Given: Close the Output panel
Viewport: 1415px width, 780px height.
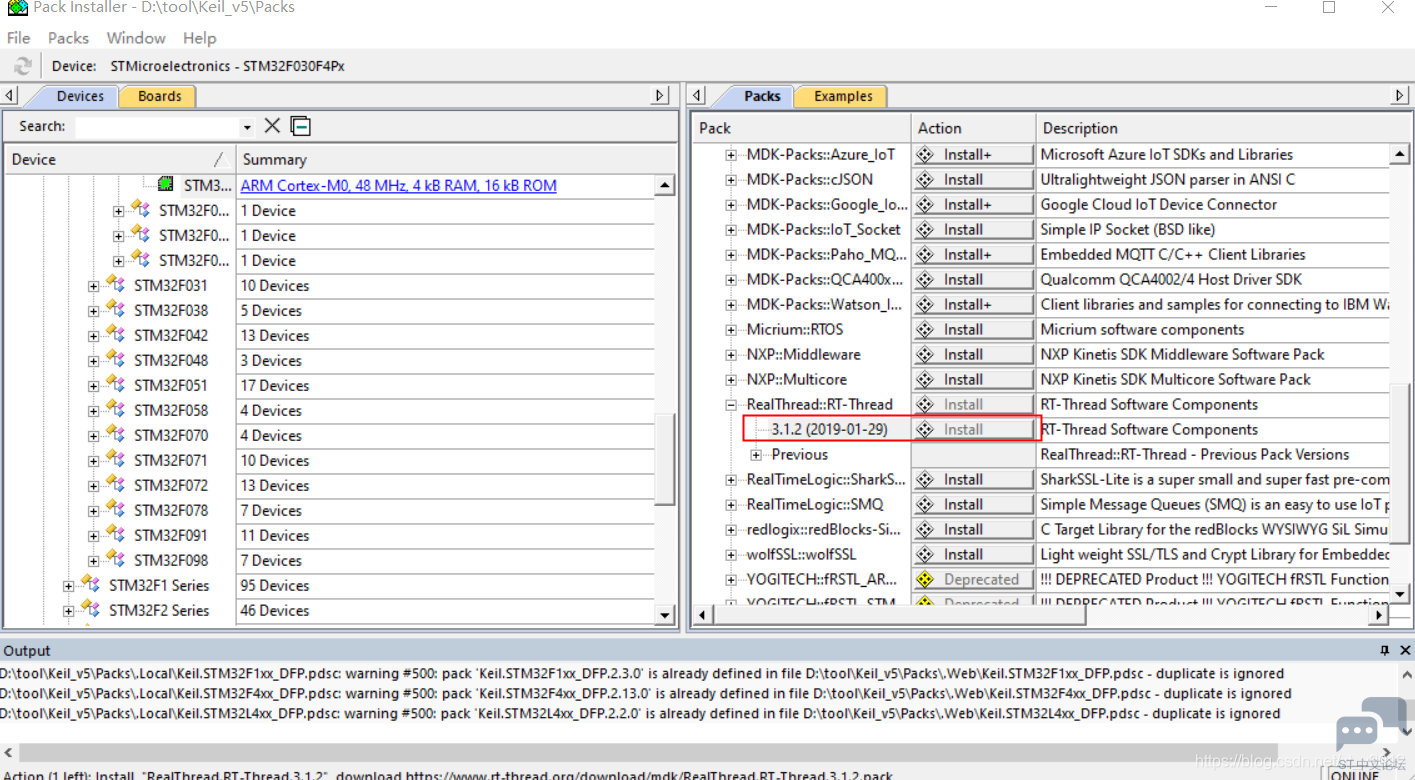Looking at the screenshot, I should [1403, 651].
